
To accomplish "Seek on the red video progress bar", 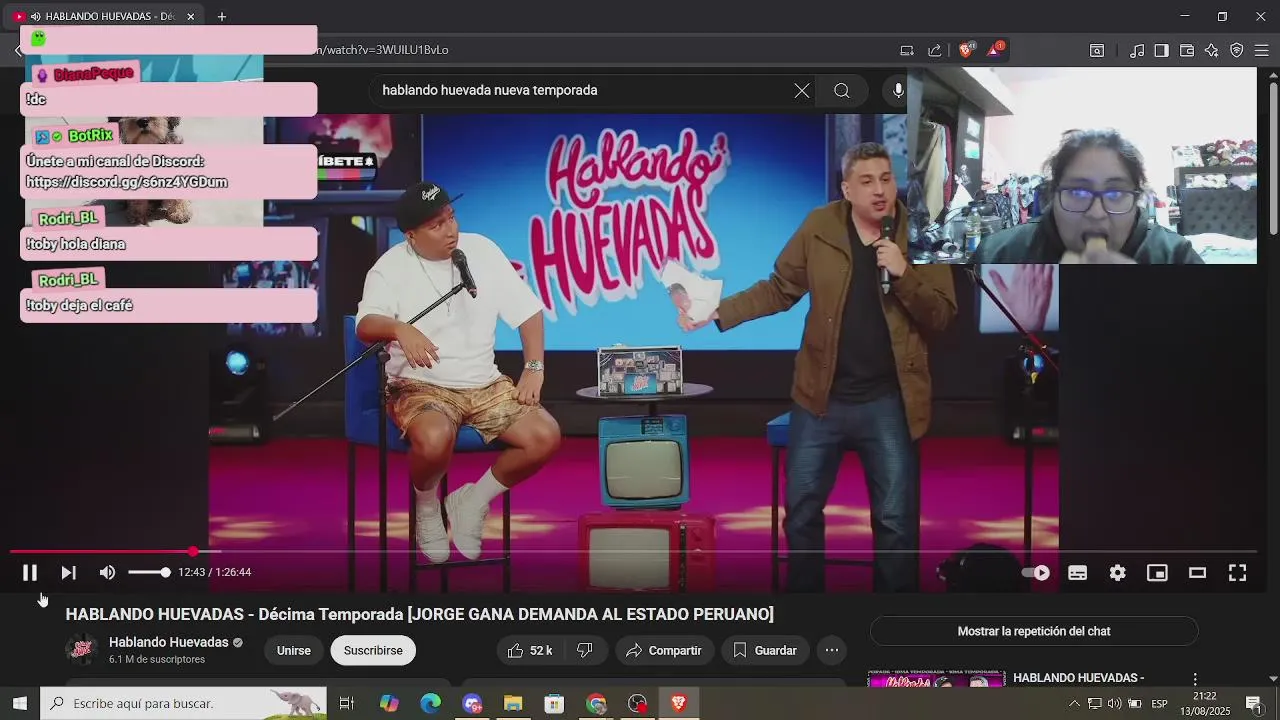I will pyautogui.click(x=633, y=551).
